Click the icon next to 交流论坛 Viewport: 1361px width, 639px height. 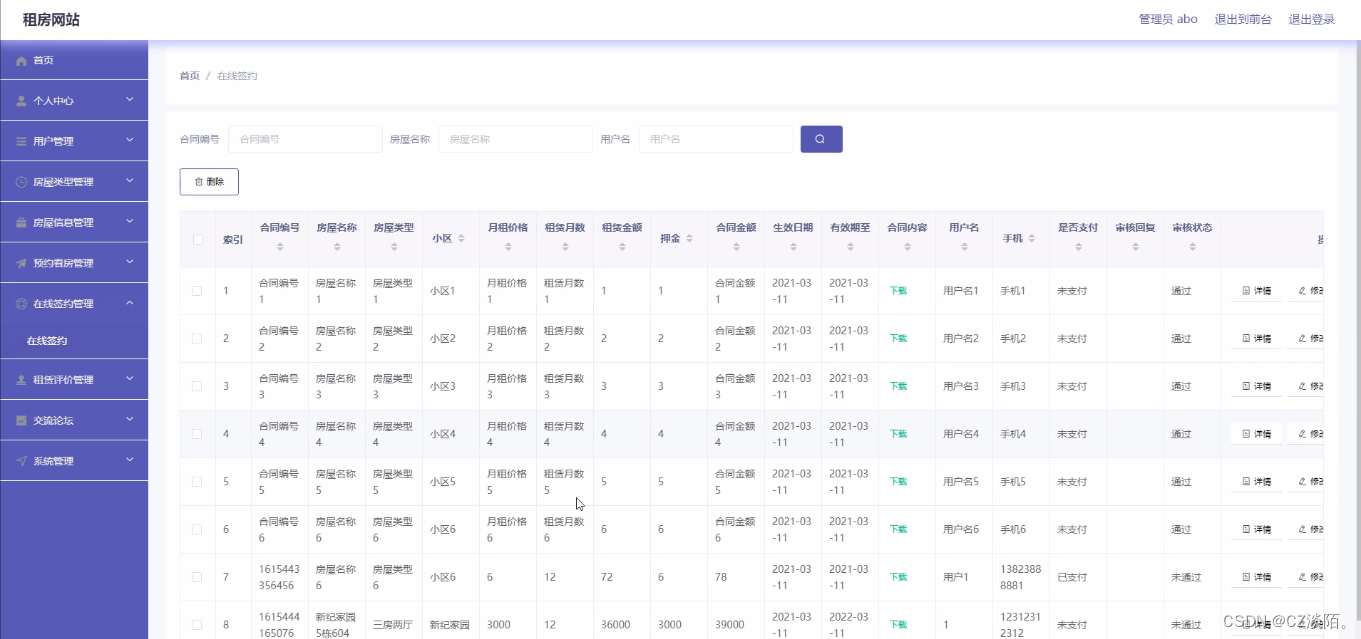tap(22, 421)
